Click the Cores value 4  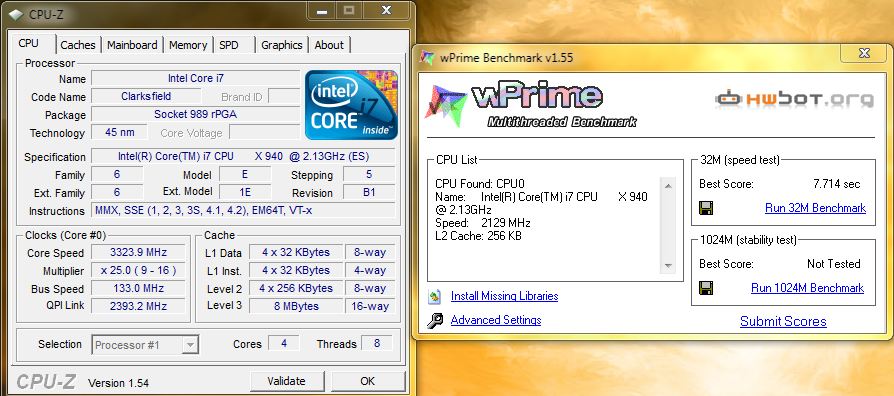tap(284, 344)
